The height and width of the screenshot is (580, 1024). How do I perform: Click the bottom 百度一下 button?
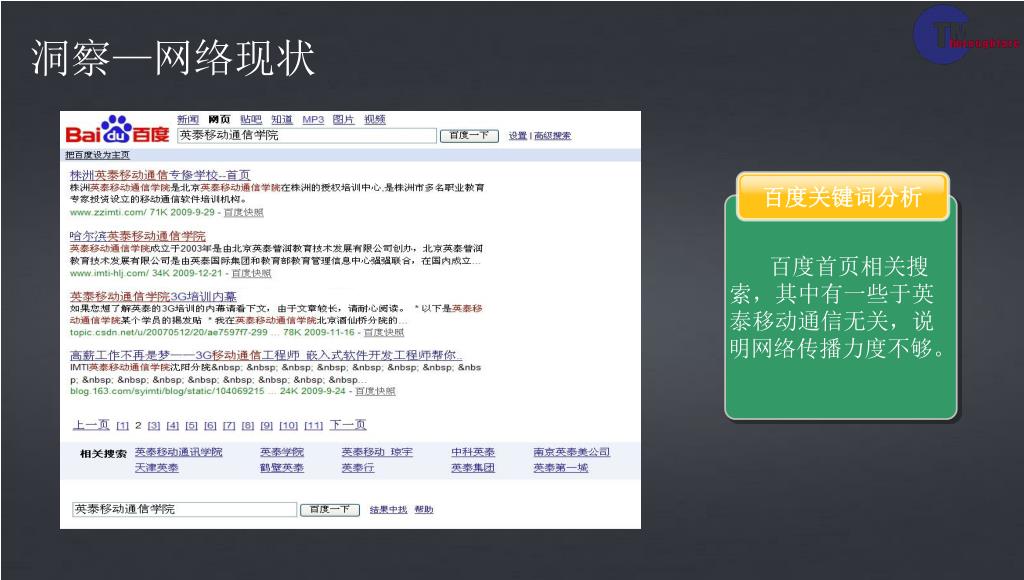[x=330, y=509]
